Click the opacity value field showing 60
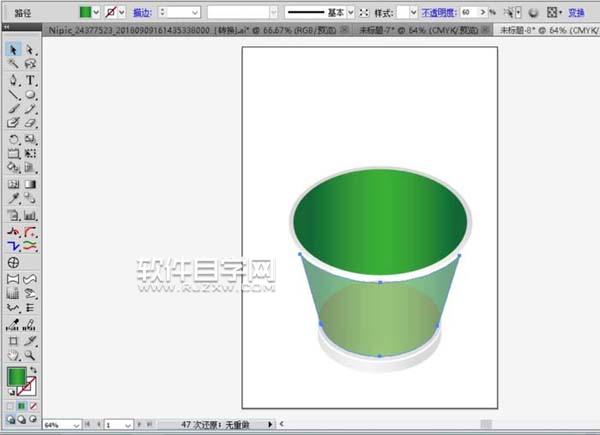 tap(469, 13)
